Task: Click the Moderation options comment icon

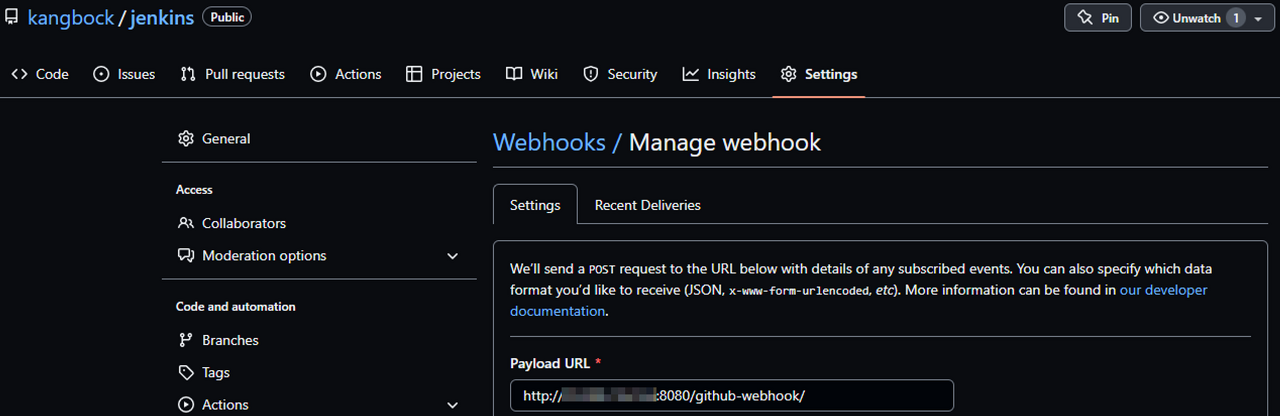Action: point(185,256)
